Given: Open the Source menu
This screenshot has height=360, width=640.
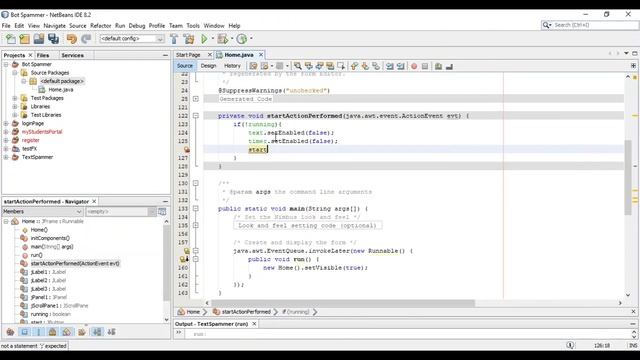Looking at the screenshot, I should pos(78,26).
